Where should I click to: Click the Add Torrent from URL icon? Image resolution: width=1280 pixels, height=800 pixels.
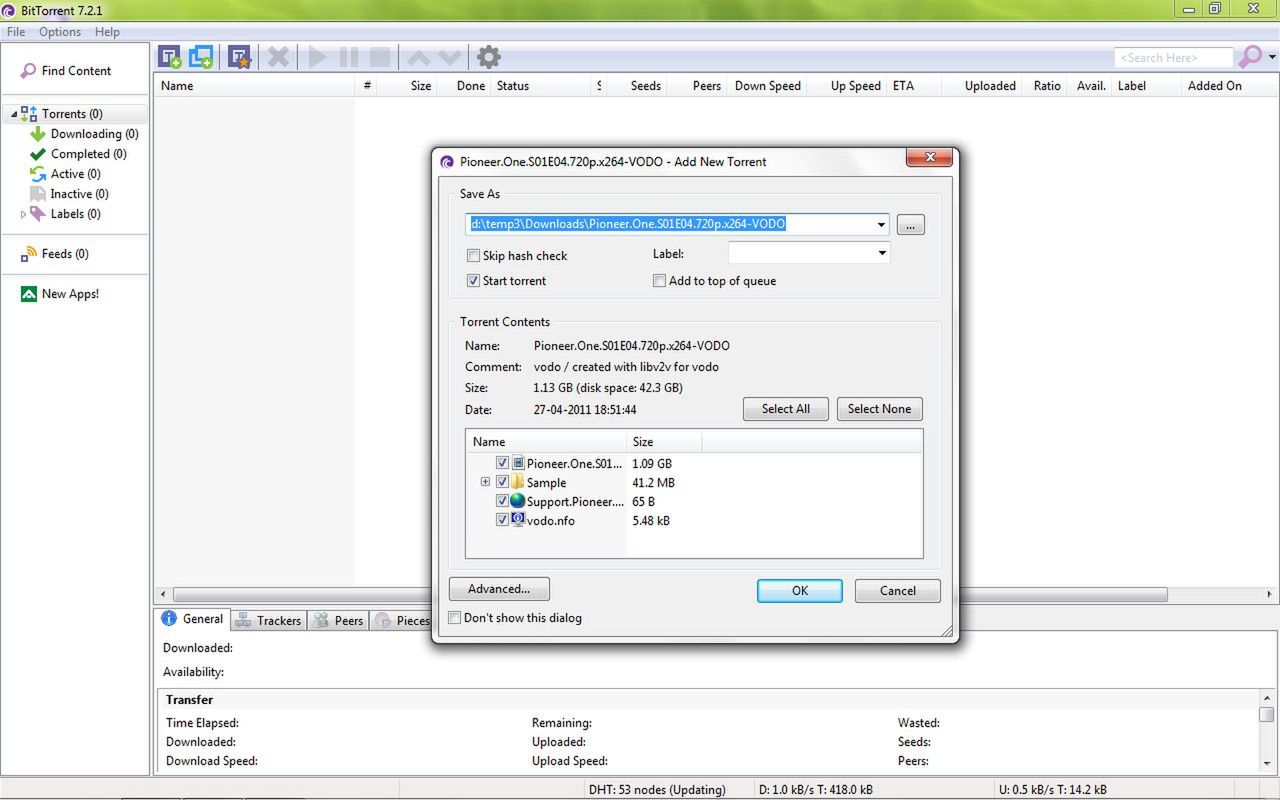pyautogui.click(x=202, y=57)
